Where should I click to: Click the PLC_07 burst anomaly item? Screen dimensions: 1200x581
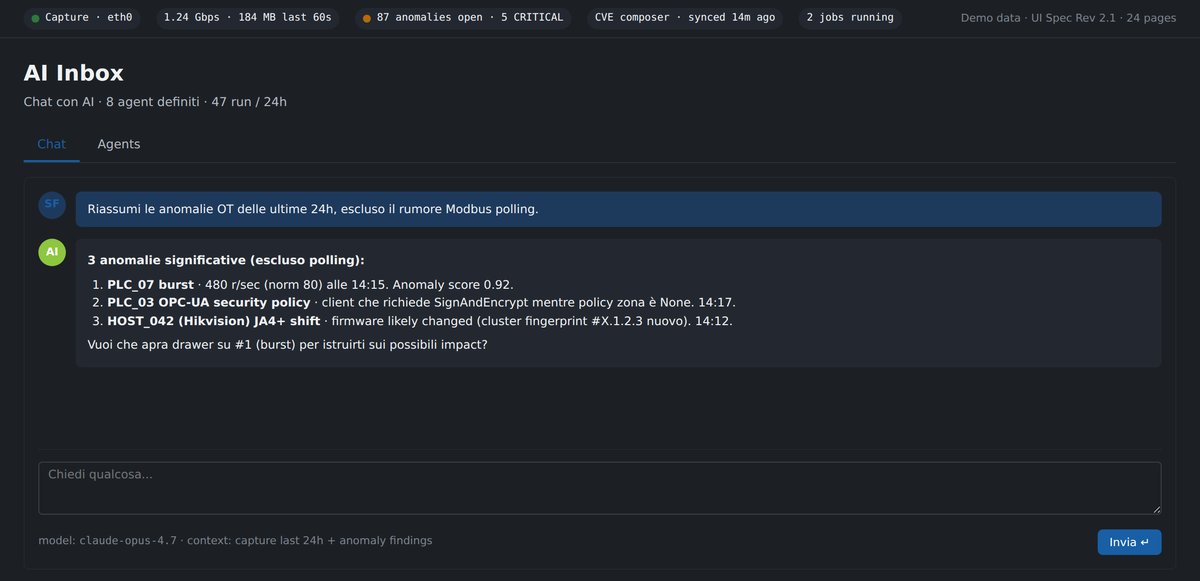point(310,284)
